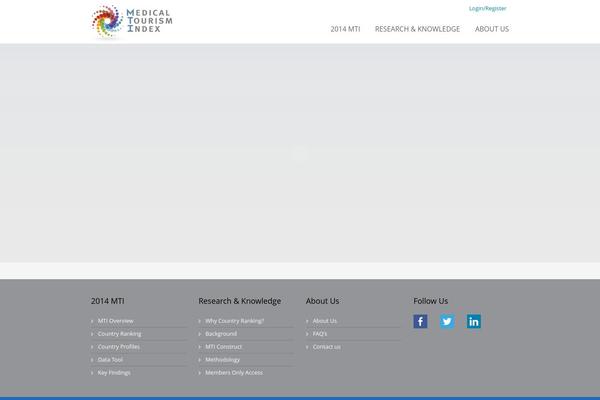The height and width of the screenshot is (400, 600).
Task: Open Methodology footer link
Action: 222,360
